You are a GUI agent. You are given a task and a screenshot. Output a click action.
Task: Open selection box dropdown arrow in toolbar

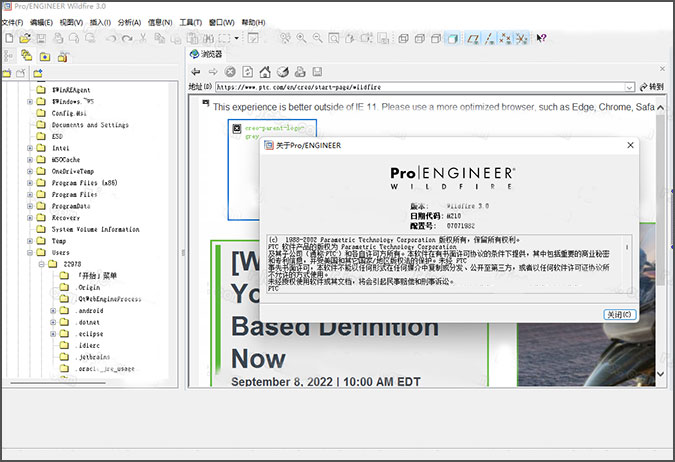pyautogui.click(x=236, y=38)
